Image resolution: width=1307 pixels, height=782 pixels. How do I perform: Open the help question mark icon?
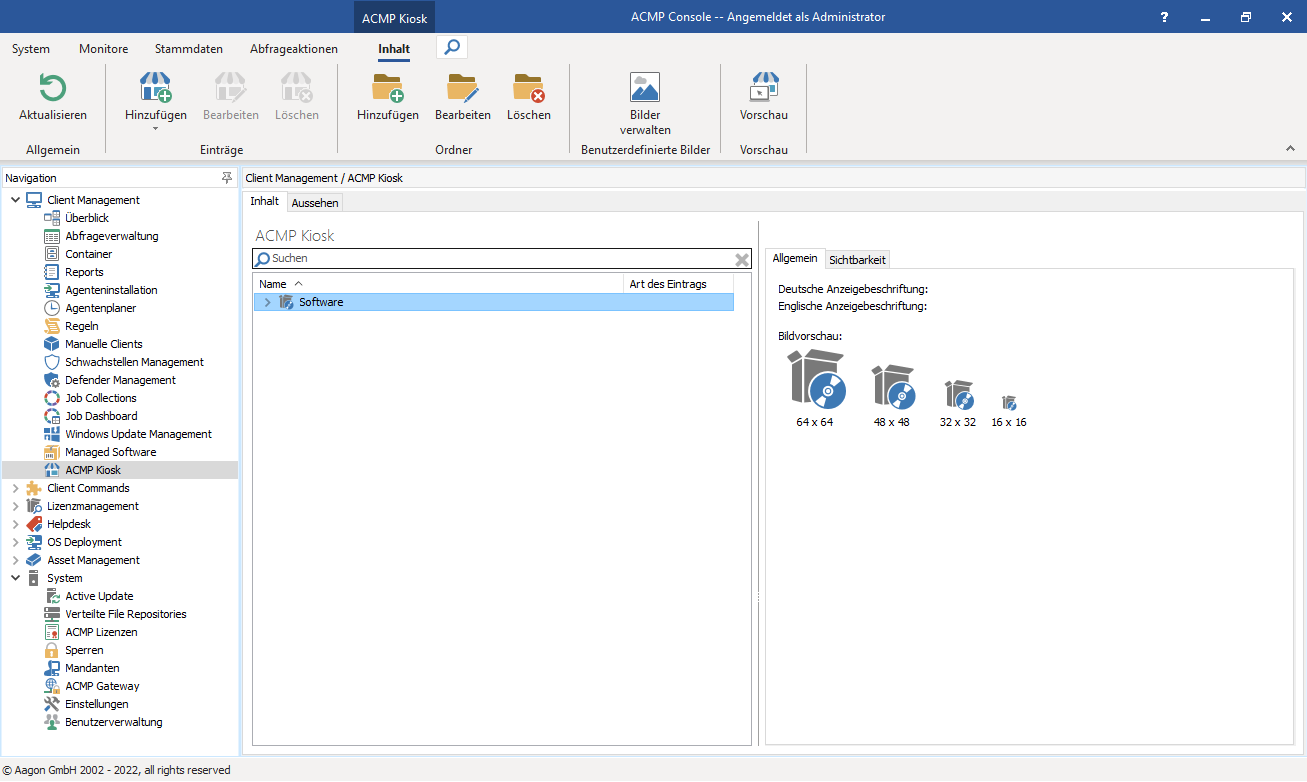1163,17
